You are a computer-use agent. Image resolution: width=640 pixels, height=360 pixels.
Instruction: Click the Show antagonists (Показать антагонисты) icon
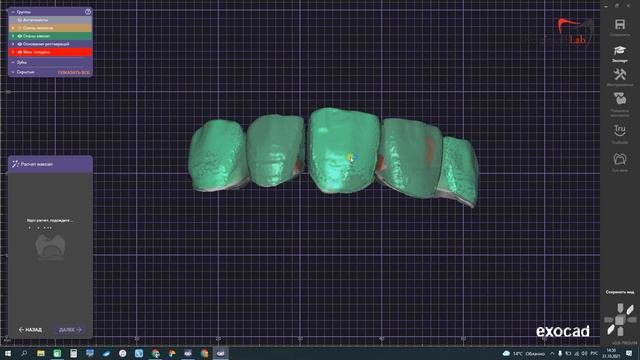[x=620, y=99]
